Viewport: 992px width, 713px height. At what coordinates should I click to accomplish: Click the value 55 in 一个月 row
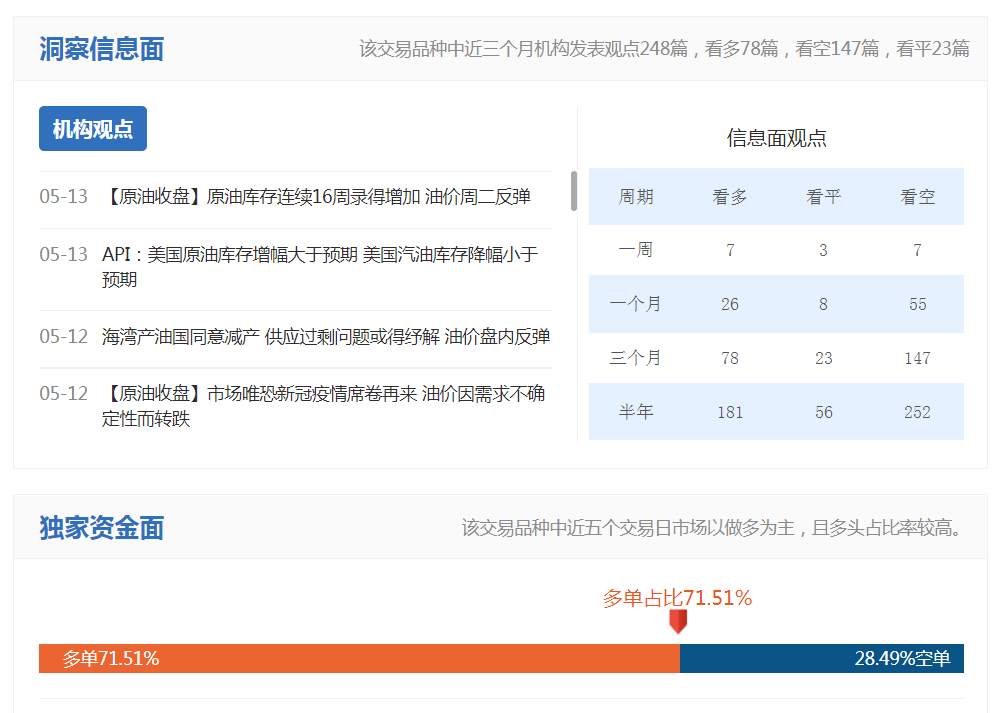(x=917, y=304)
